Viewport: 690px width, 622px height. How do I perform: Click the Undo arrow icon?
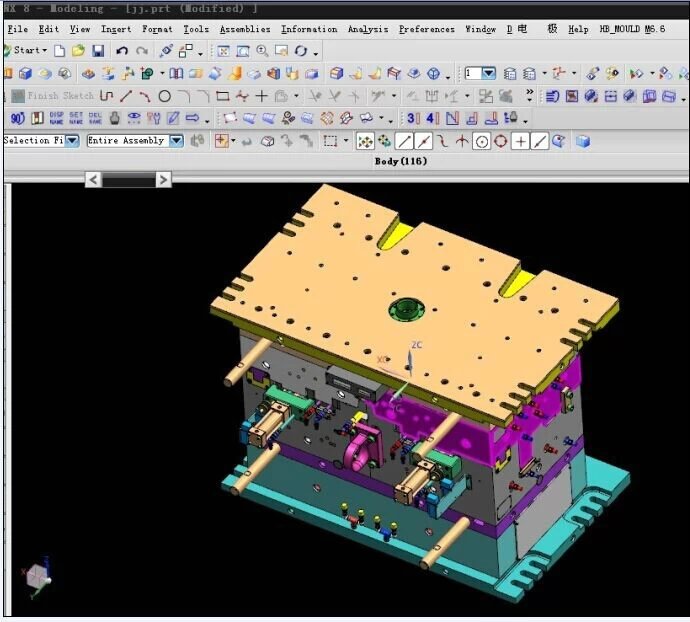pyautogui.click(x=121, y=51)
